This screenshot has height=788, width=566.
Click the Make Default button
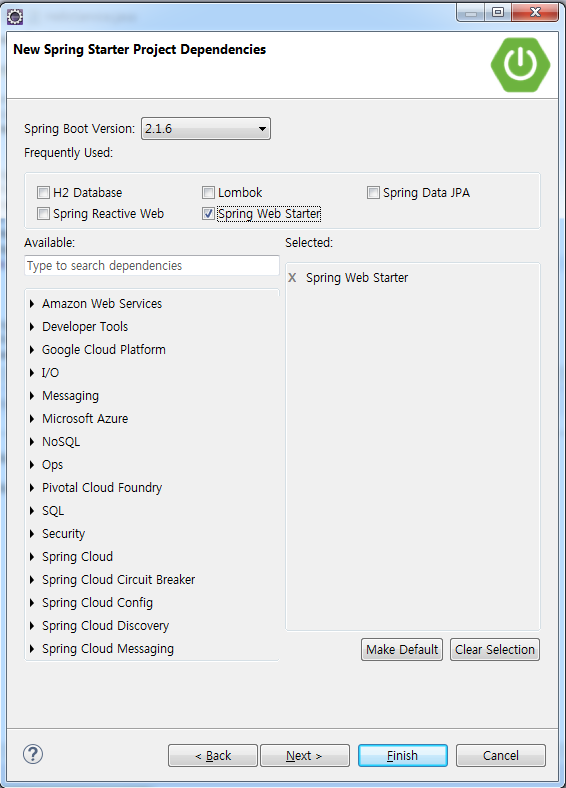pyautogui.click(x=402, y=649)
